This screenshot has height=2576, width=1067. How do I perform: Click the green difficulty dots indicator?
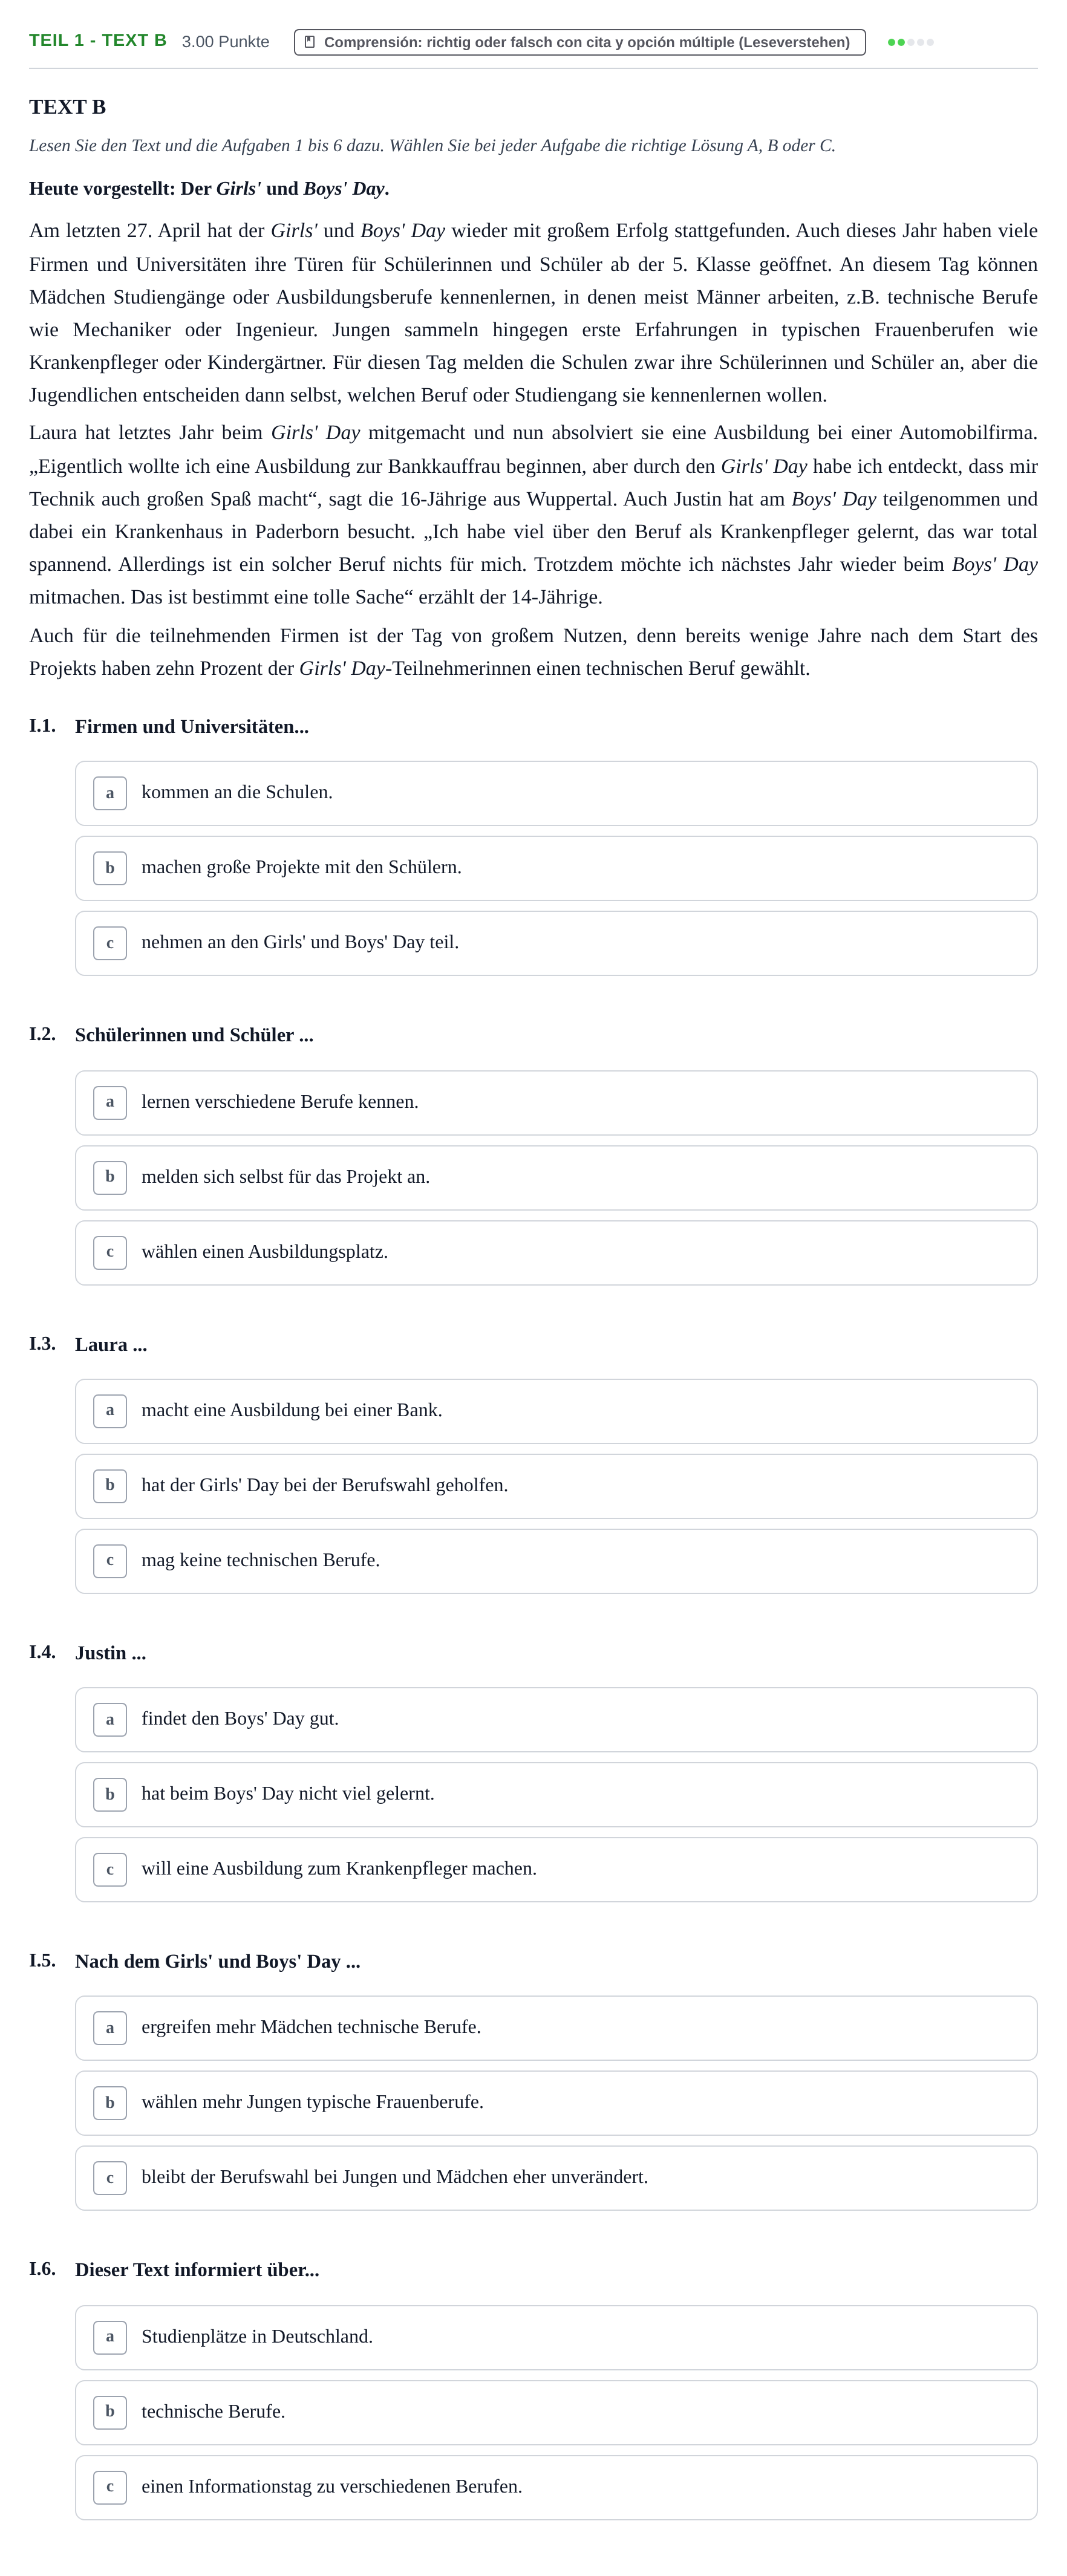[x=910, y=42]
